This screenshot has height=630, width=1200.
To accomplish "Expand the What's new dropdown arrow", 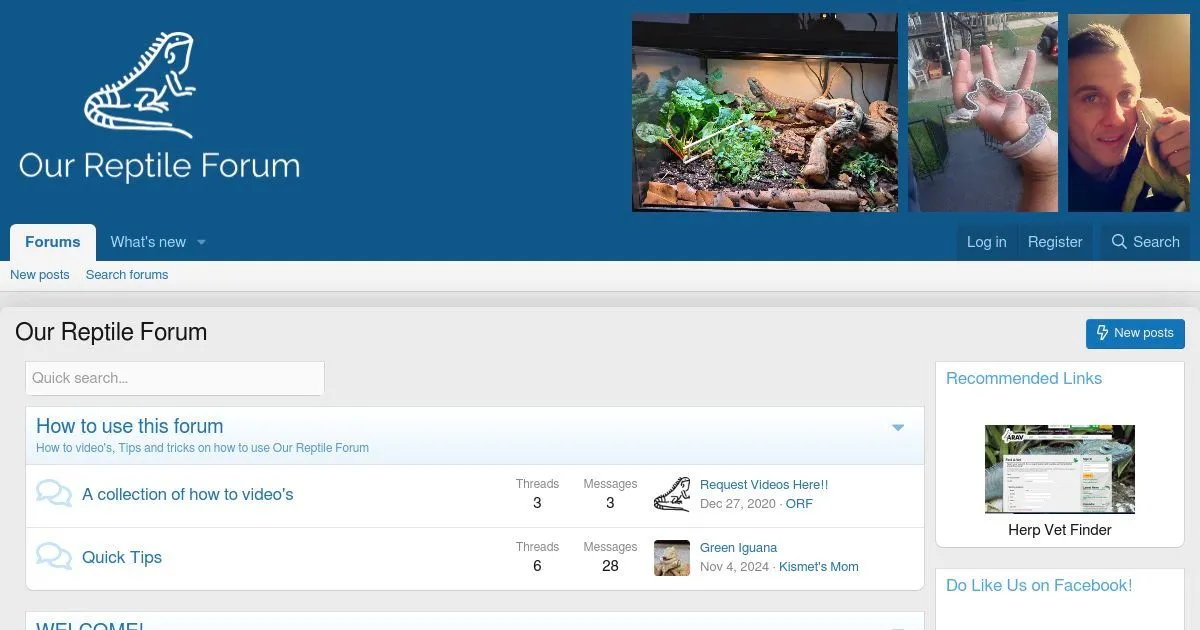I will pos(201,242).
